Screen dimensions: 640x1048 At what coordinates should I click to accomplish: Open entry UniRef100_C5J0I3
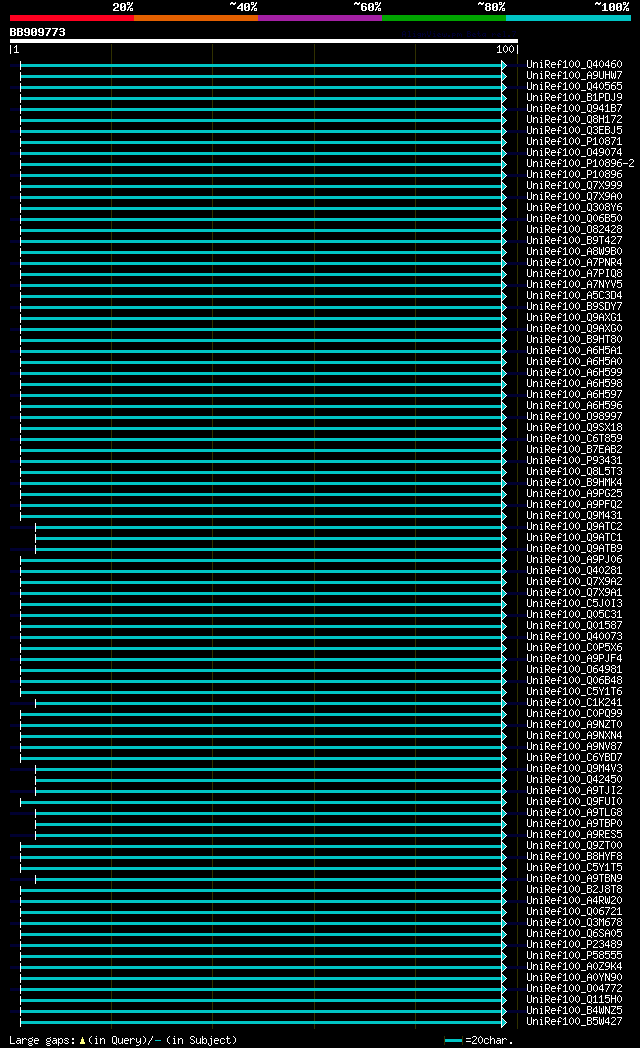click(574, 604)
